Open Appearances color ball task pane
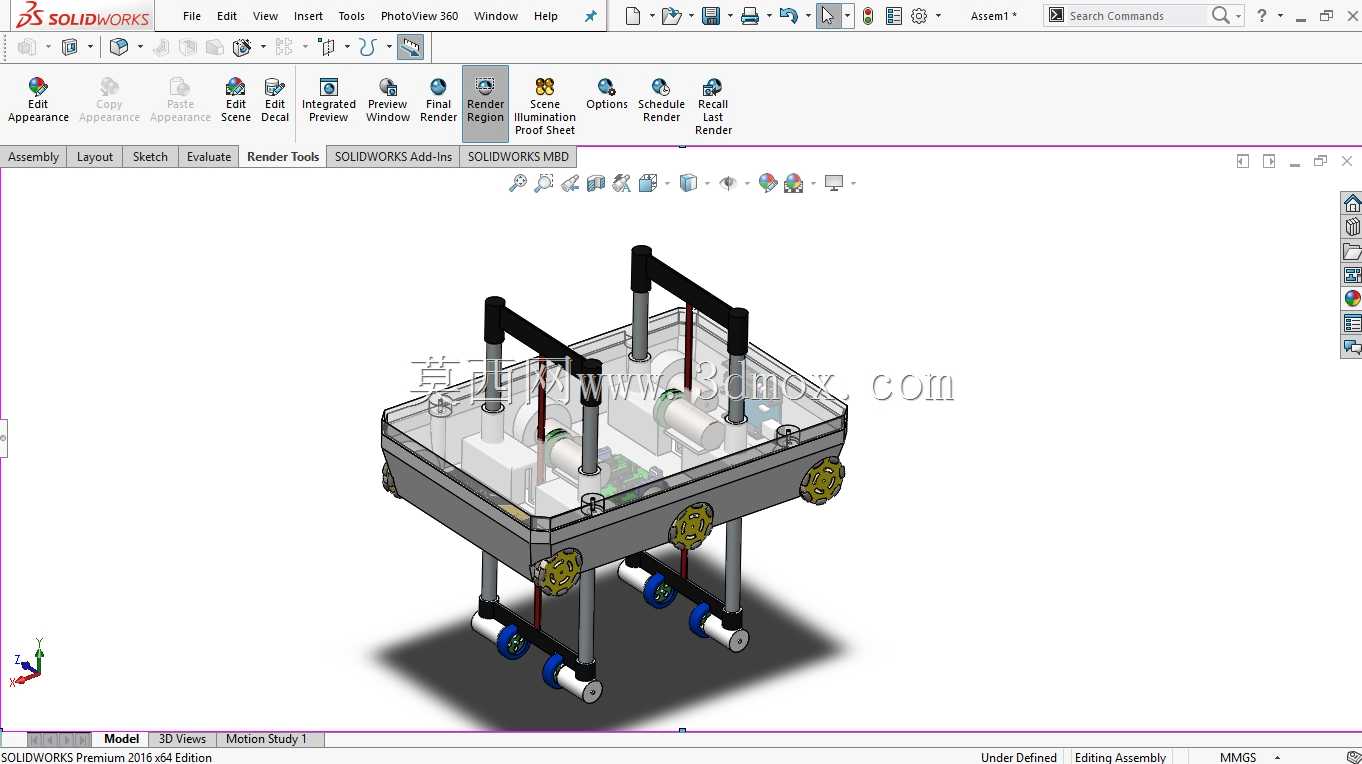 point(1352,299)
